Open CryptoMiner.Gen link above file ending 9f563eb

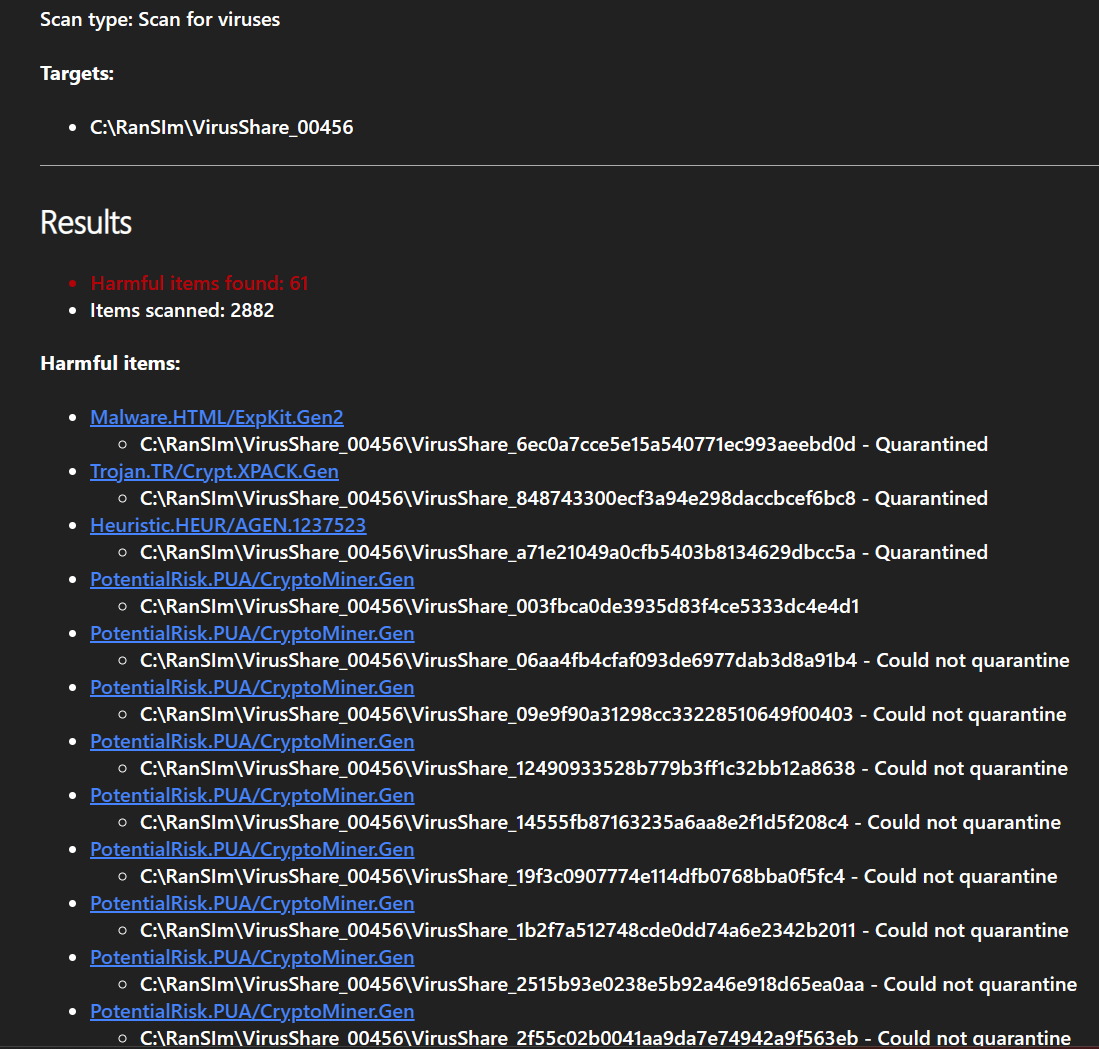coord(252,1011)
